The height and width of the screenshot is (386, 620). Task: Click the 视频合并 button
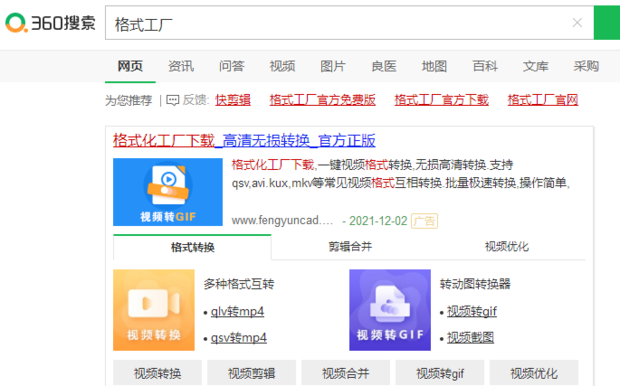(346, 373)
